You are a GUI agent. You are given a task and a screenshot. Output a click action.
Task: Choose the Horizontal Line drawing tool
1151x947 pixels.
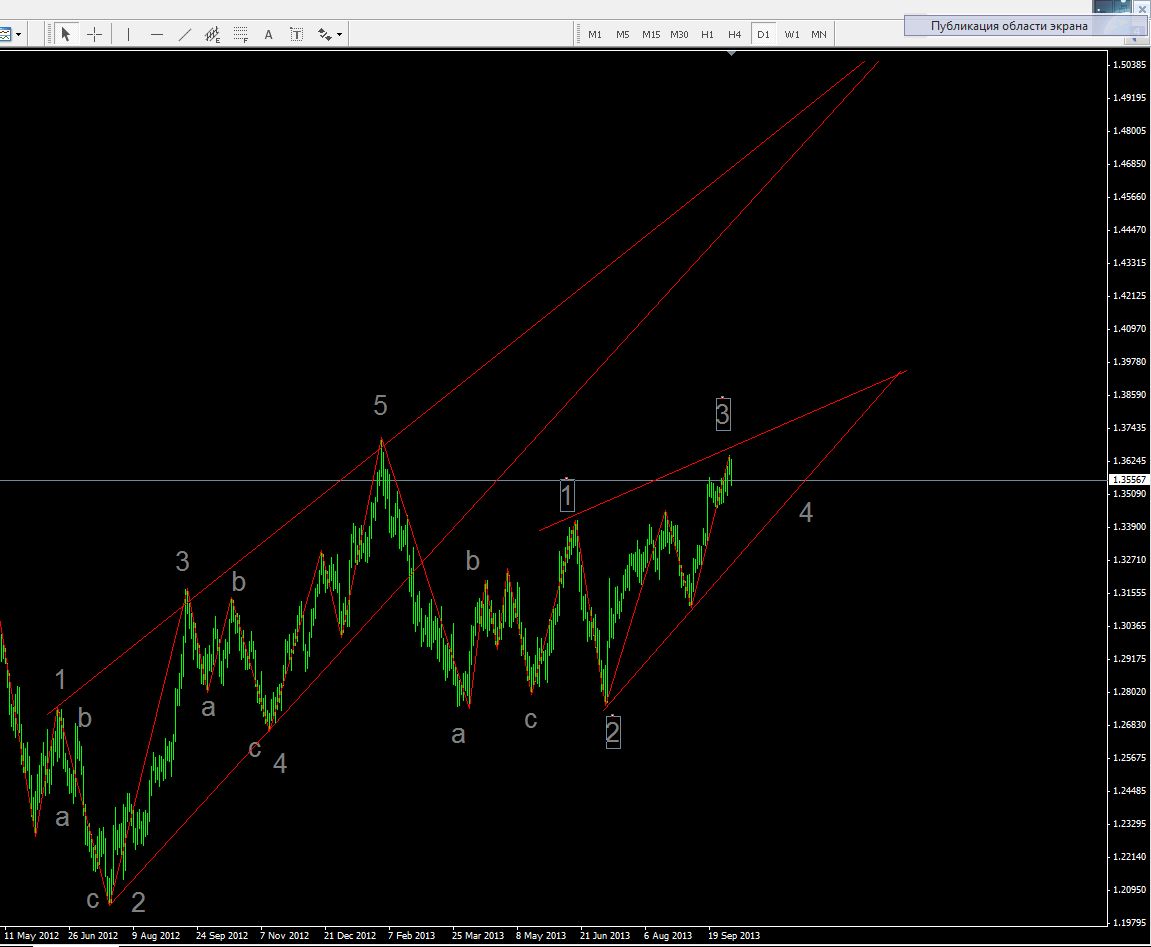(156, 34)
